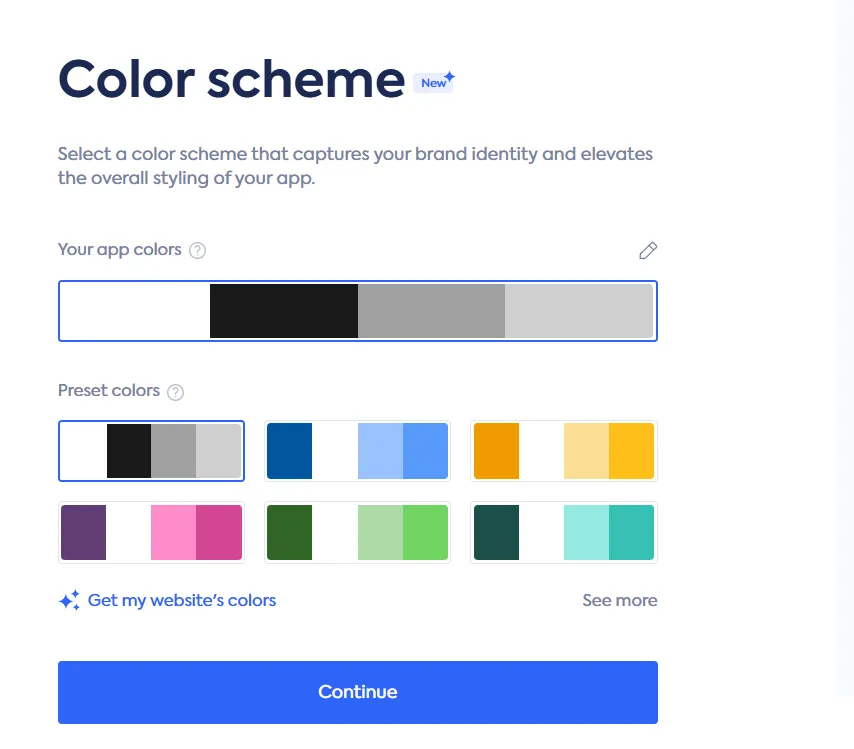Click the Color scheme heading

pos(231,79)
